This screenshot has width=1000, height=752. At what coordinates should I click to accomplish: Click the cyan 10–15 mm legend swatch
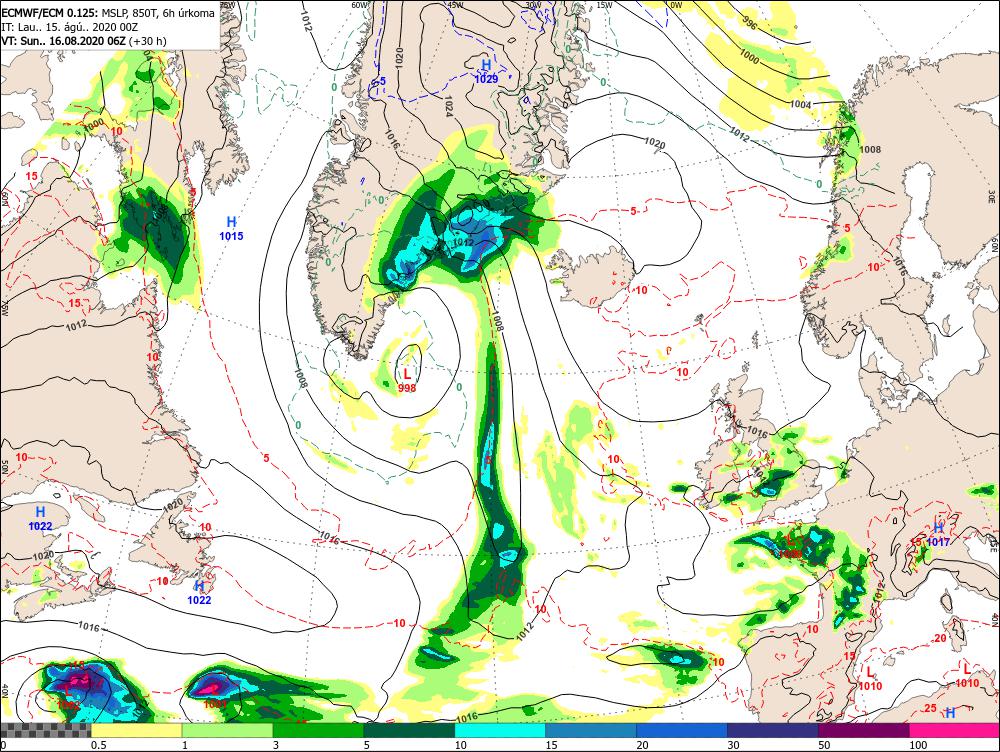(500, 730)
